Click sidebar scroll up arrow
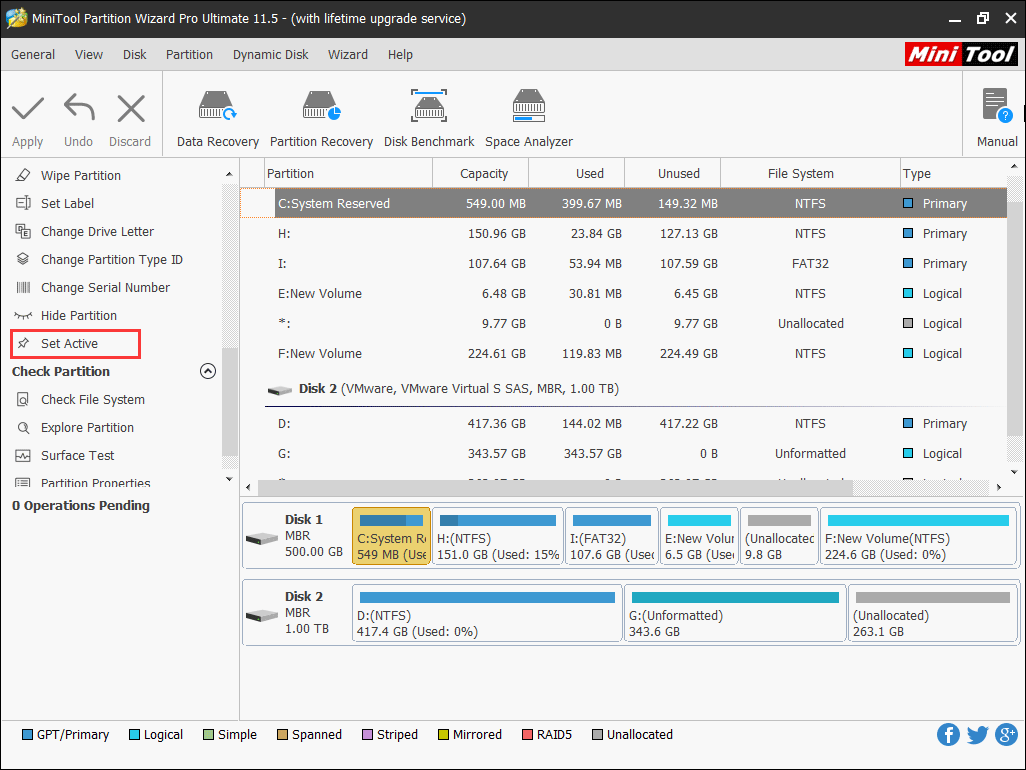Viewport: 1026px width, 770px height. point(229,174)
